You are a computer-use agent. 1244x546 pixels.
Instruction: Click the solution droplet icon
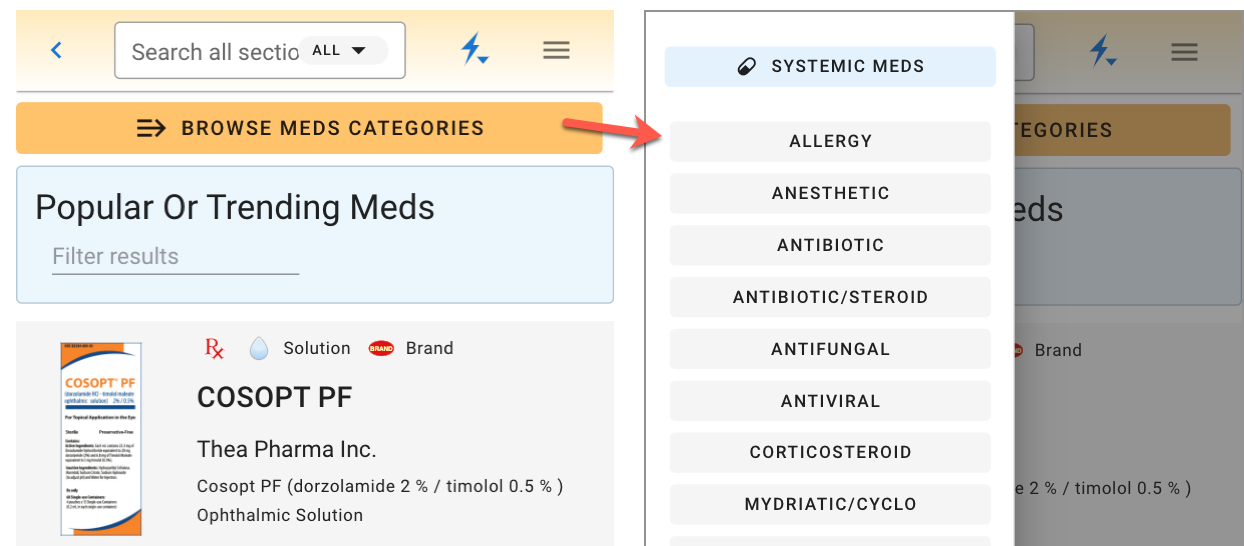[x=259, y=348]
